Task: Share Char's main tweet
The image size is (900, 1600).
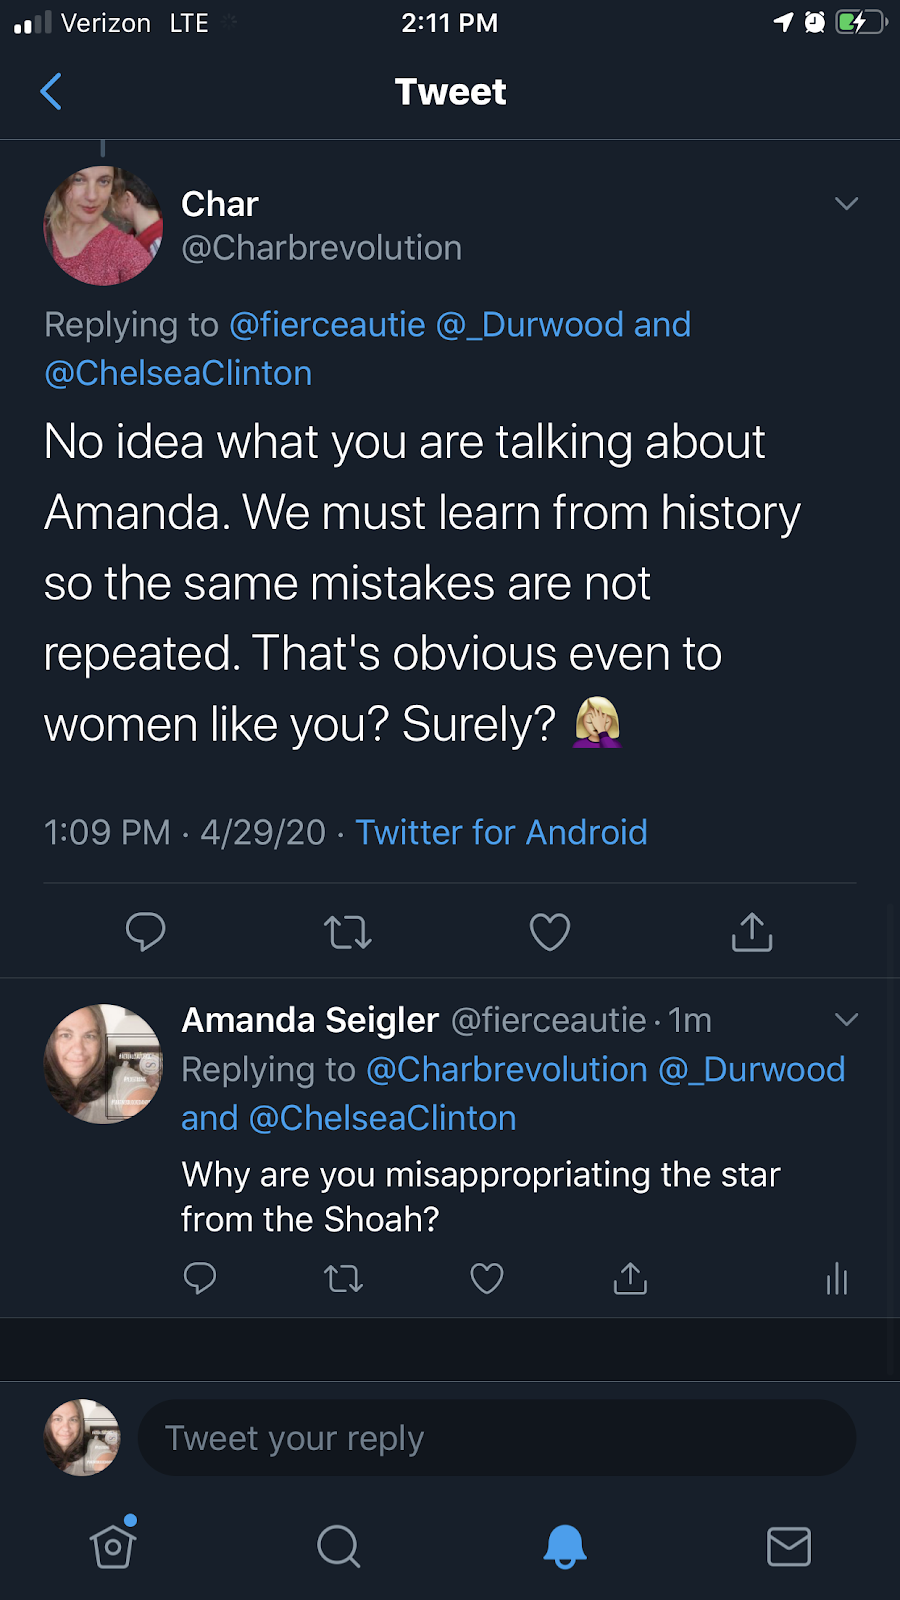Action: (752, 932)
